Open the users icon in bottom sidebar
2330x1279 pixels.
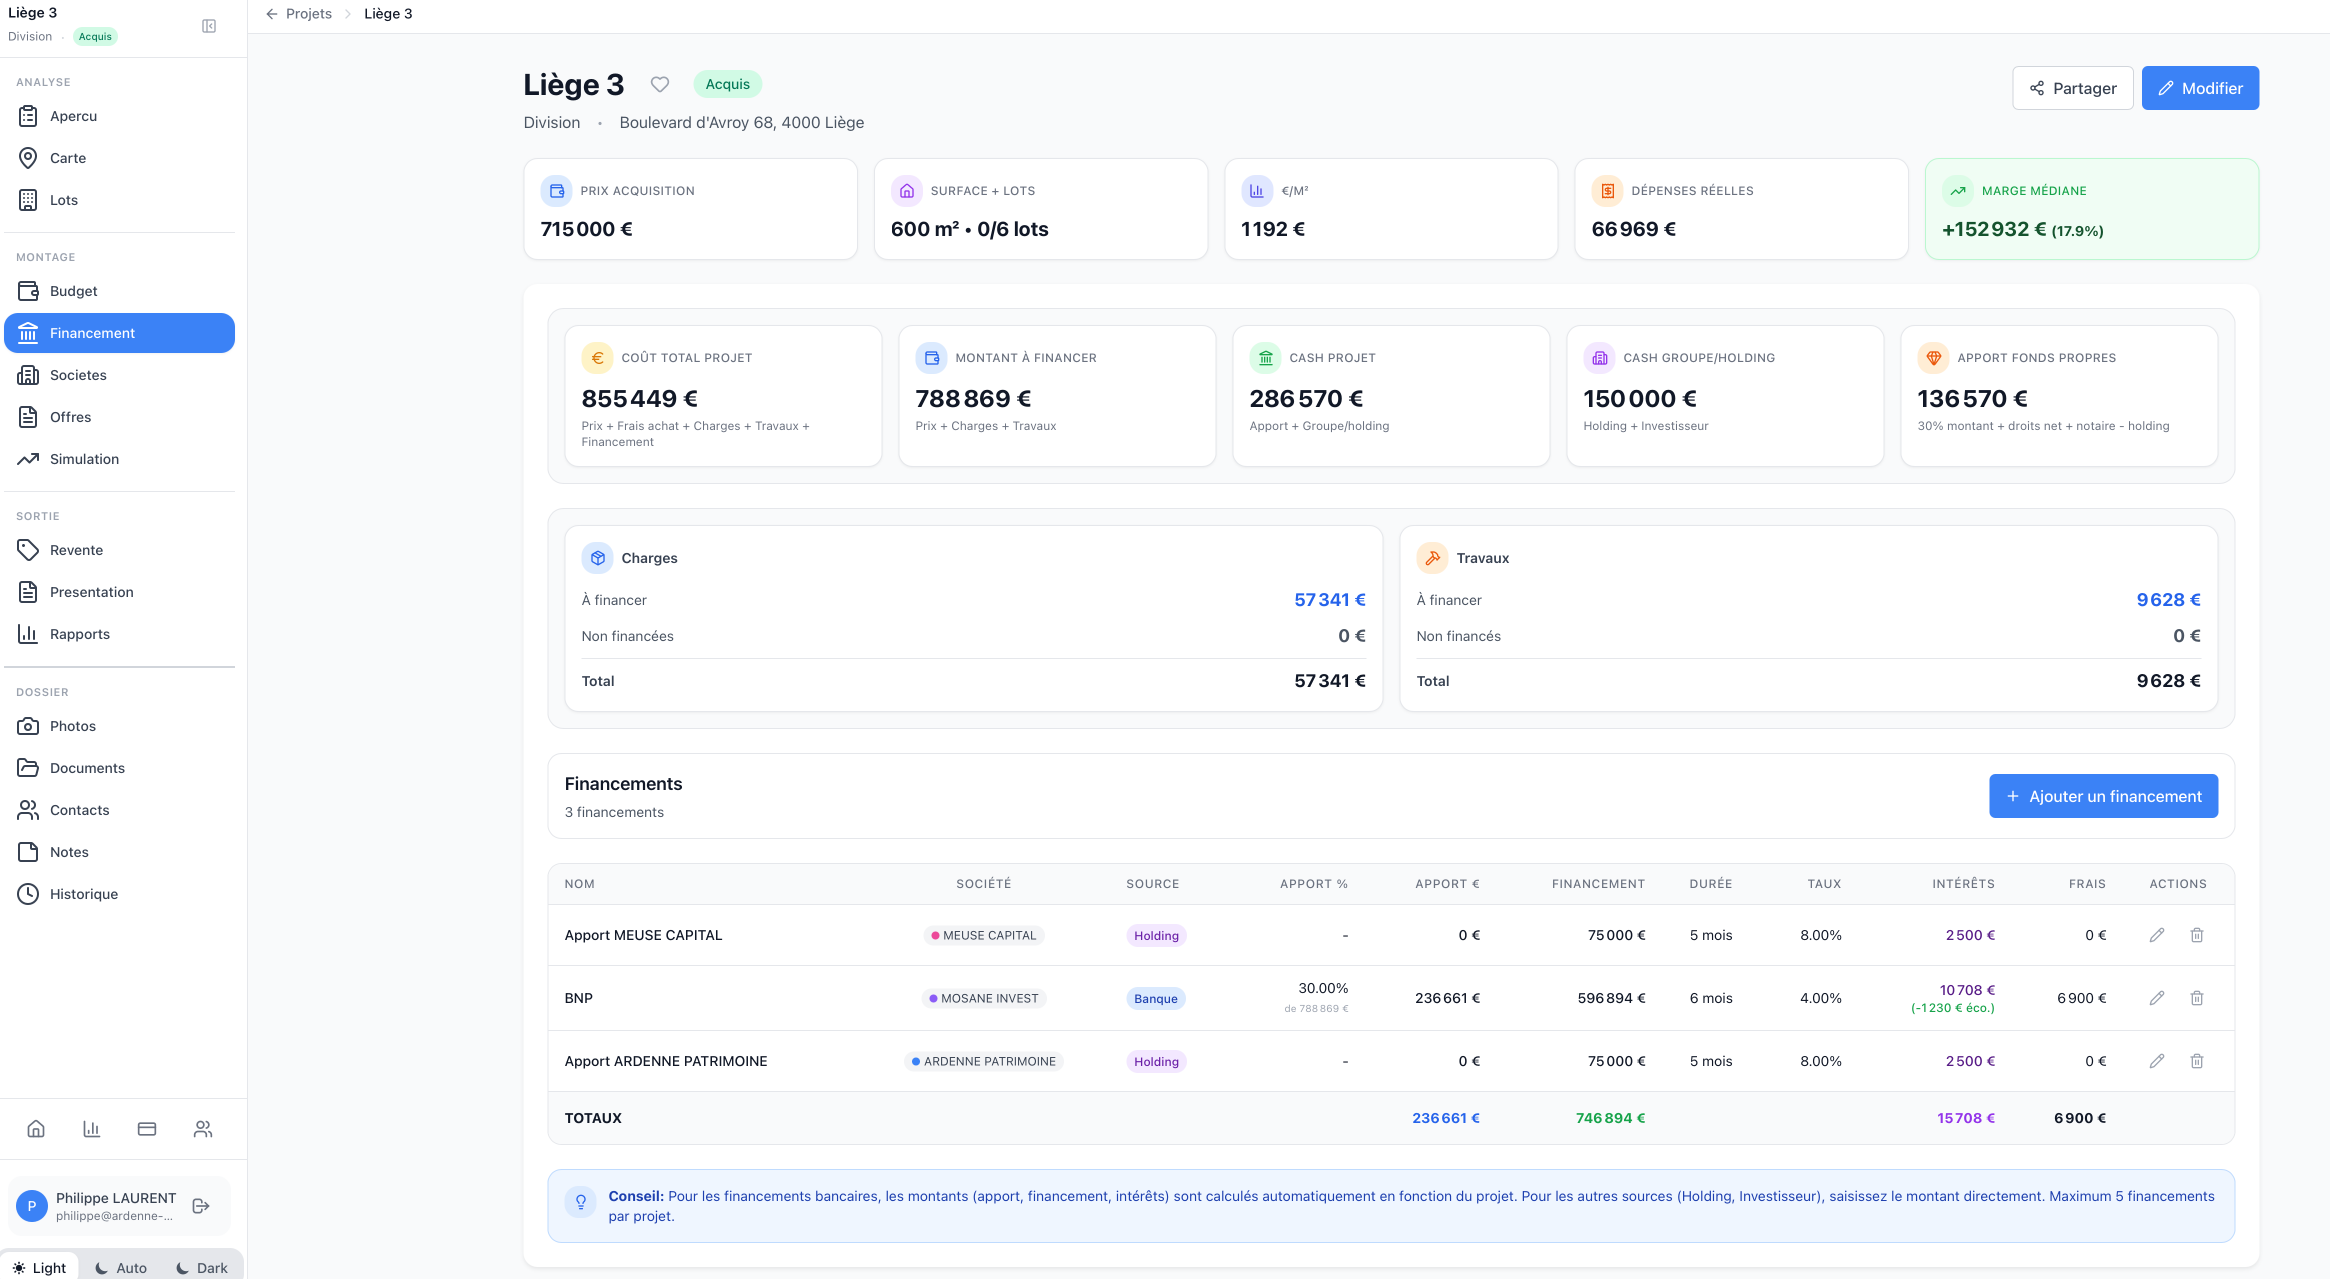tap(203, 1129)
